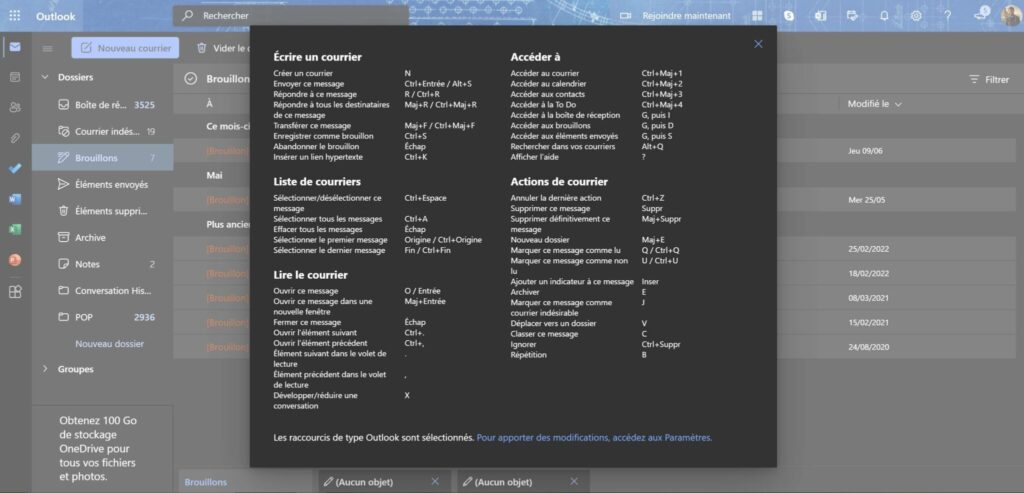Open Files attachments paperclip icon

click(15, 138)
